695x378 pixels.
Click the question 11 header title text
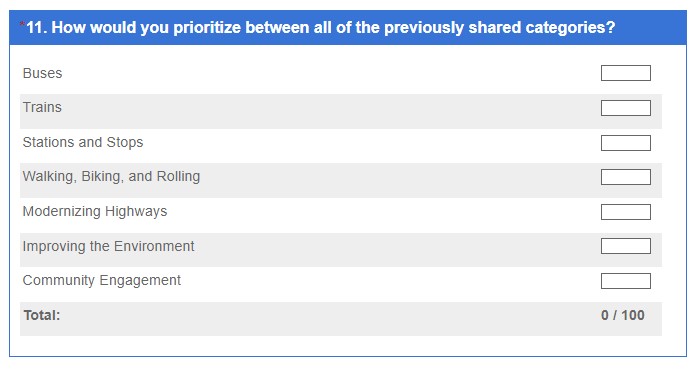point(320,27)
